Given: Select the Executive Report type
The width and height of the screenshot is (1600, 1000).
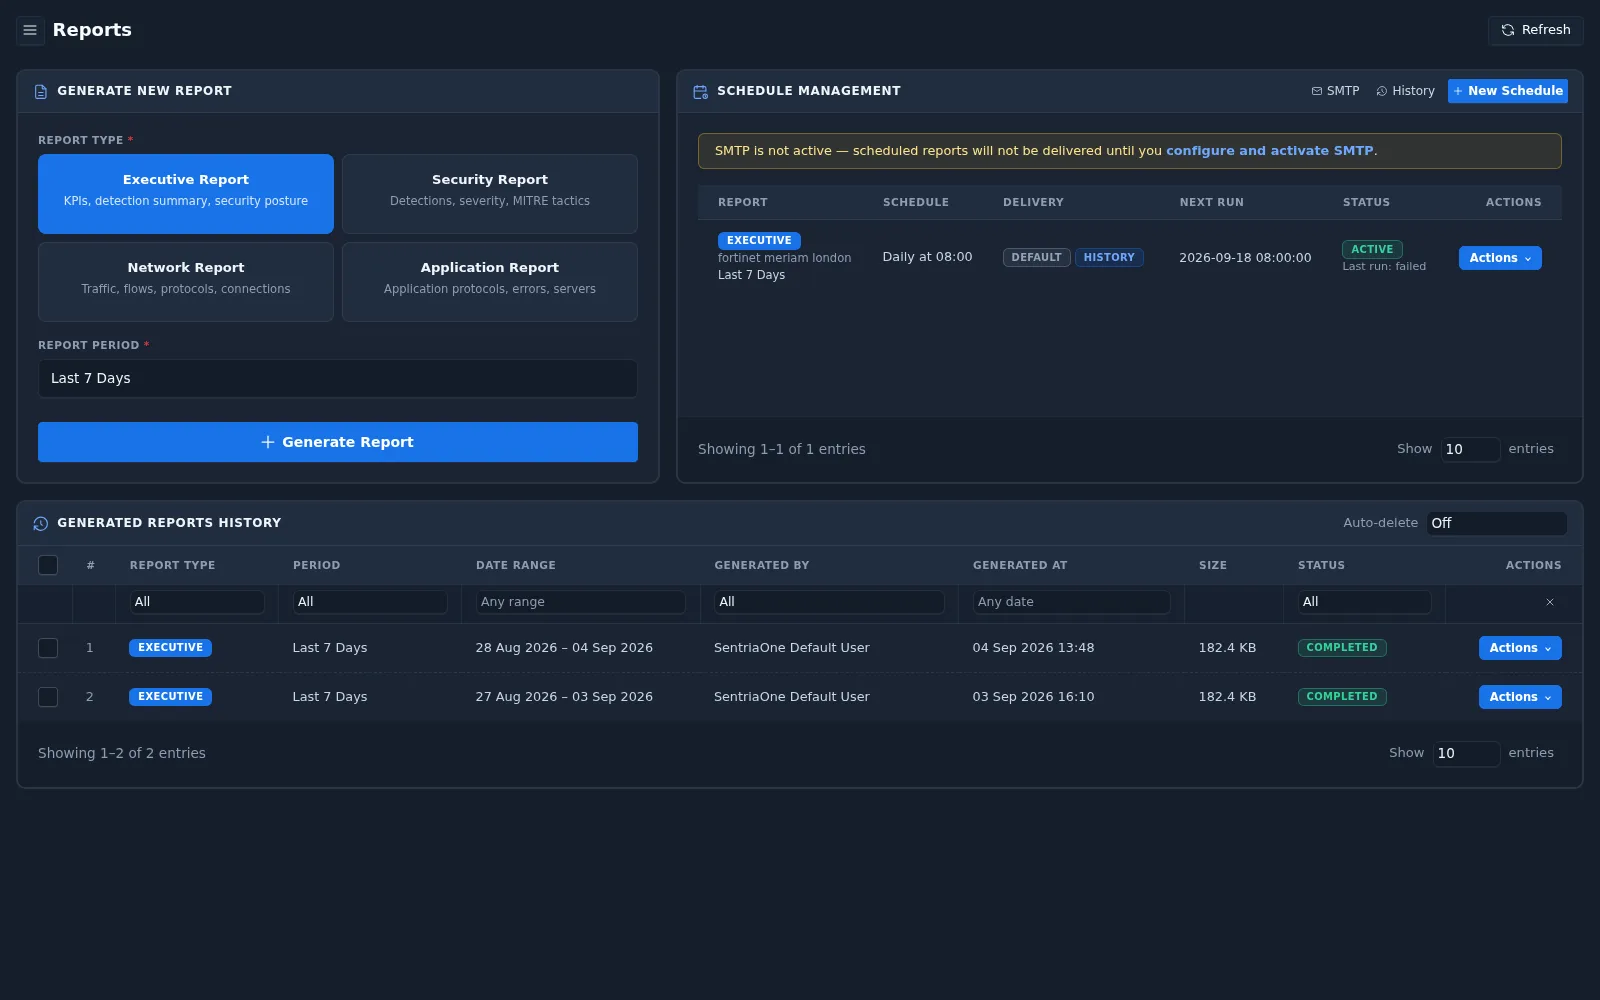Looking at the screenshot, I should [186, 194].
